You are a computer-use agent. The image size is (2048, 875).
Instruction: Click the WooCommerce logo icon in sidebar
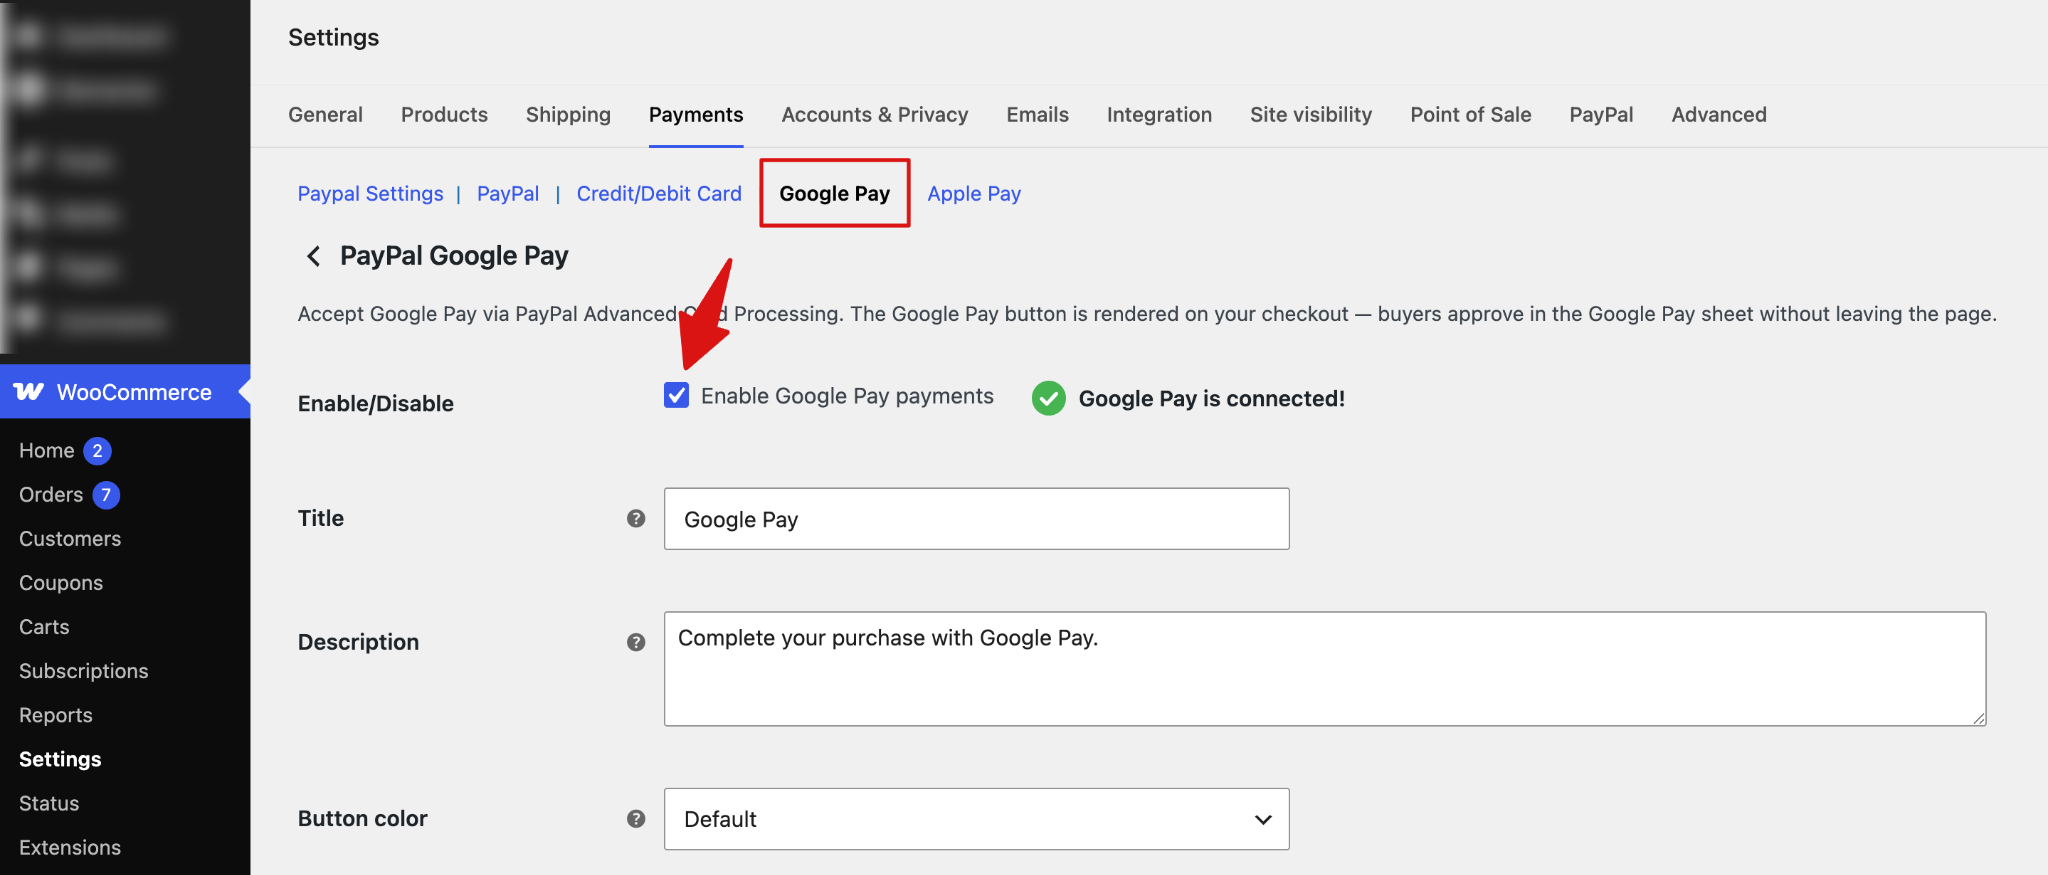pos(29,392)
